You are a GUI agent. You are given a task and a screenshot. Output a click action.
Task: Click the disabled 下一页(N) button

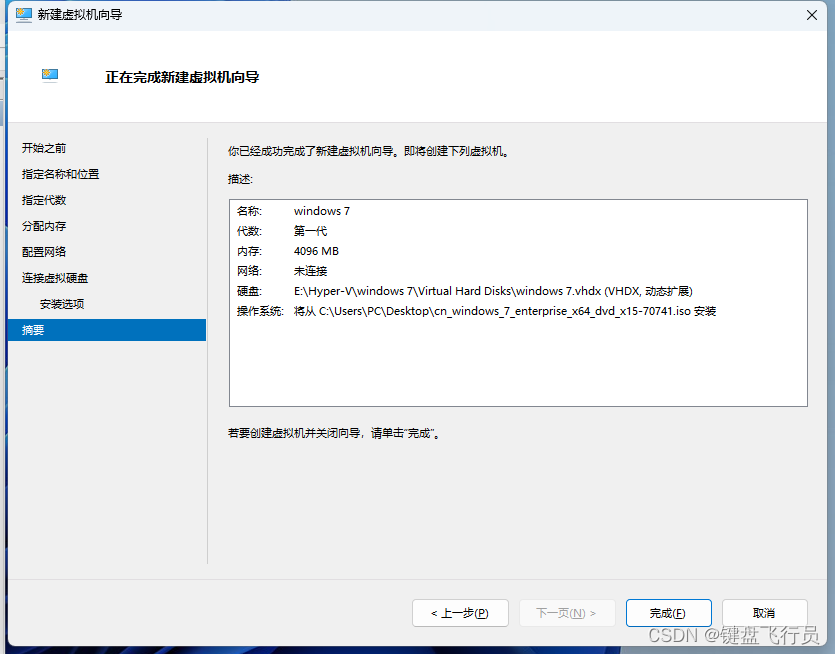point(566,612)
